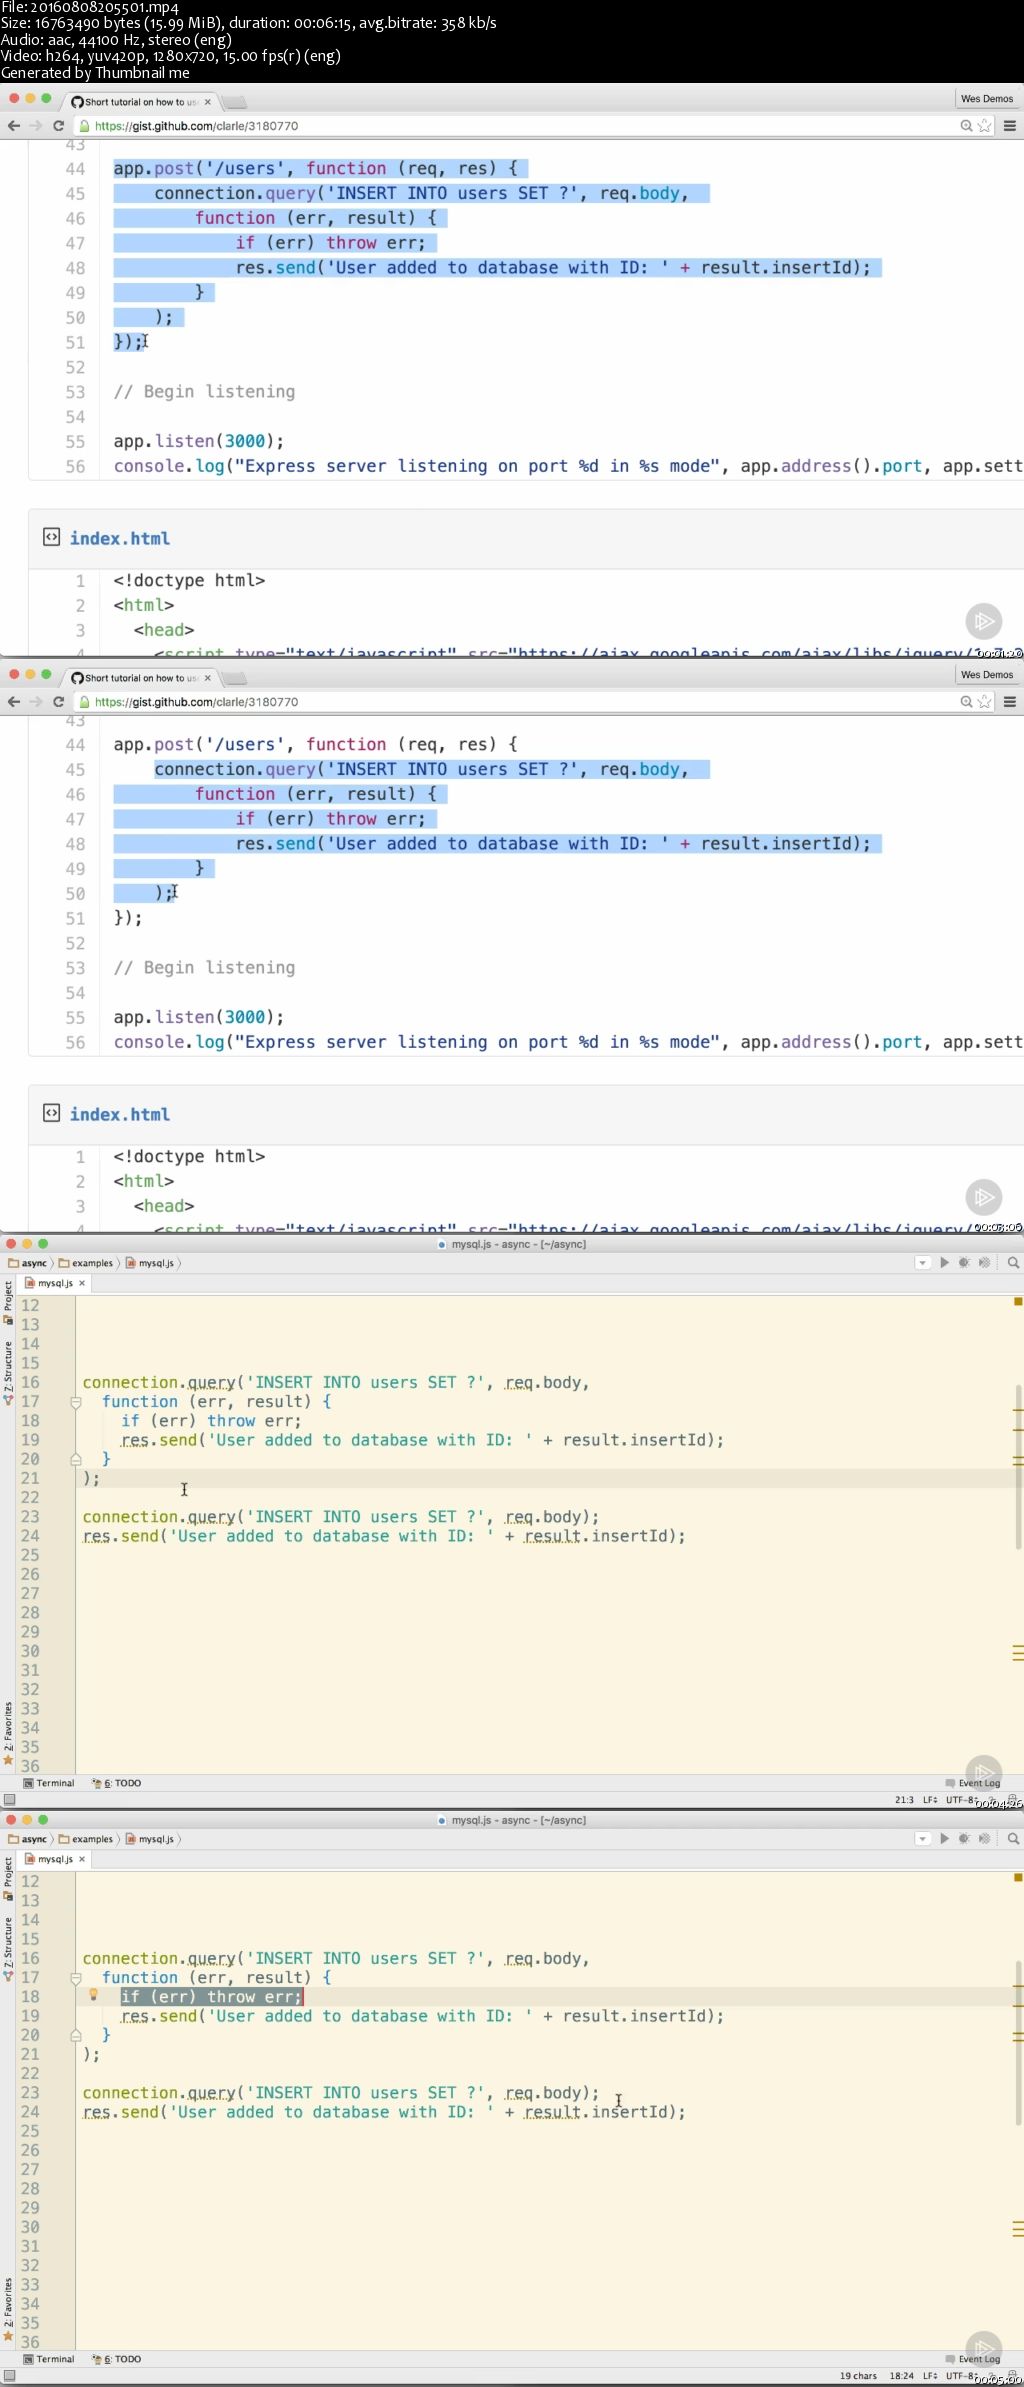Click the 18:24 caret position in the last IDE status bar
Screen dimensions: 1024x2387
(x=901, y=2376)
